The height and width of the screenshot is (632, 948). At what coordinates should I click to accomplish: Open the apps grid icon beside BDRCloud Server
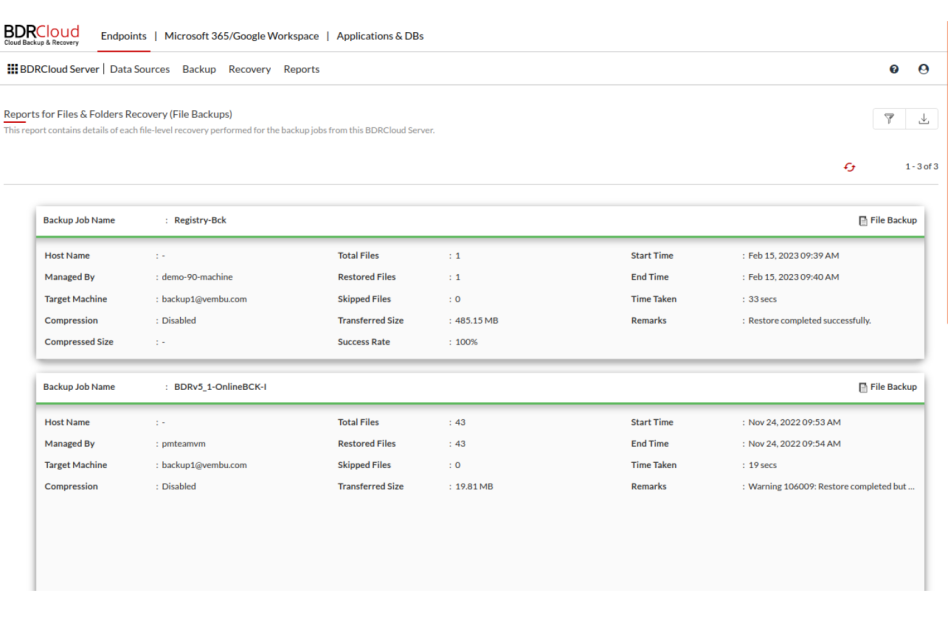click(x=12, y=69)
